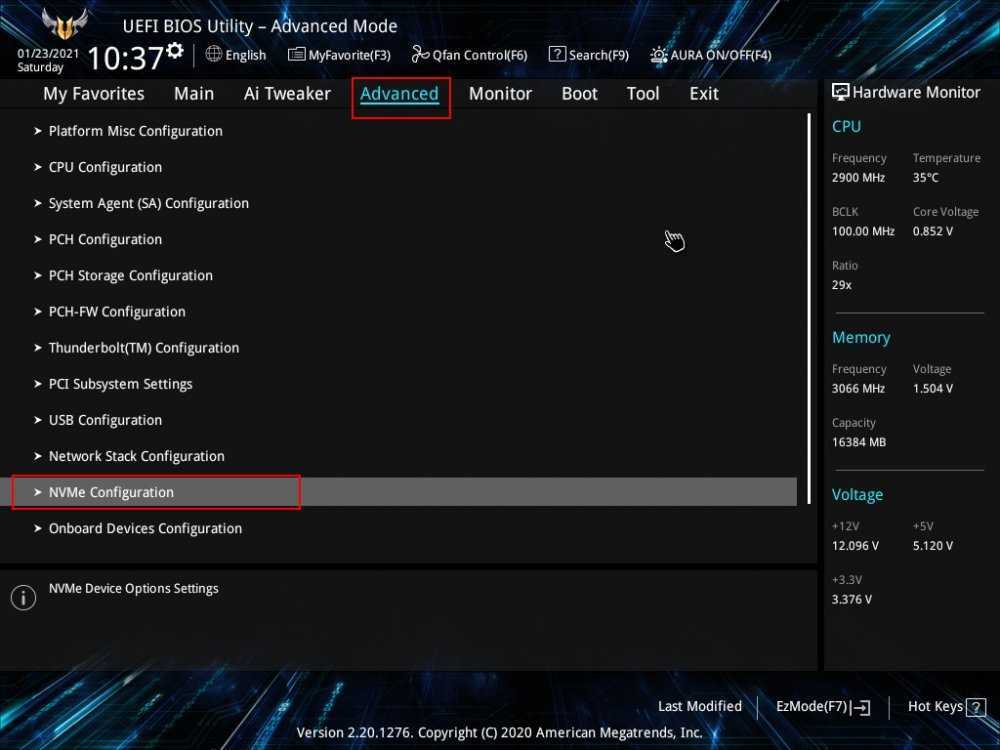Click the Hardware Monitor display icon
This screenshot has height=750, width=1000.
[x=840, y=92]
